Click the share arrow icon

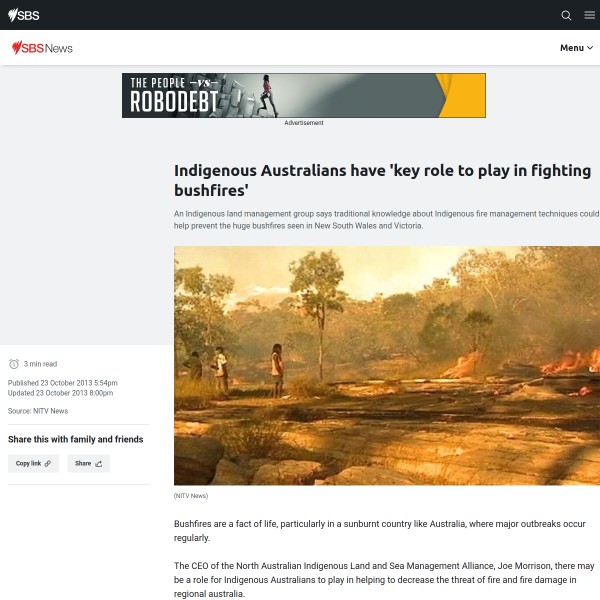[99, 463]
